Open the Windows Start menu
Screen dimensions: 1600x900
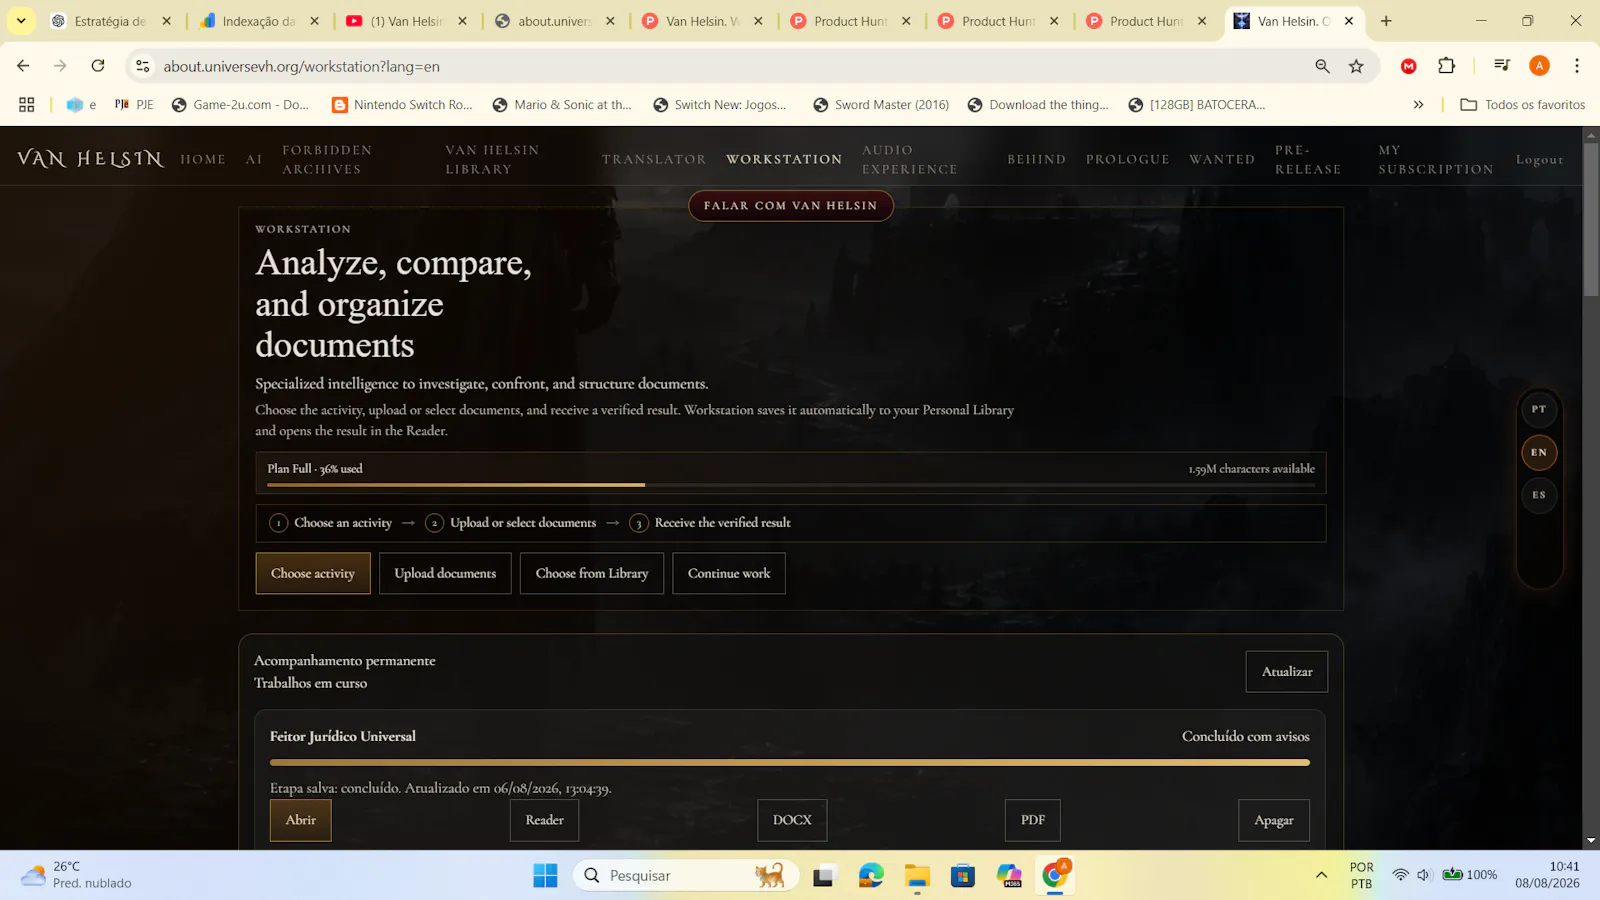(545, 876)
